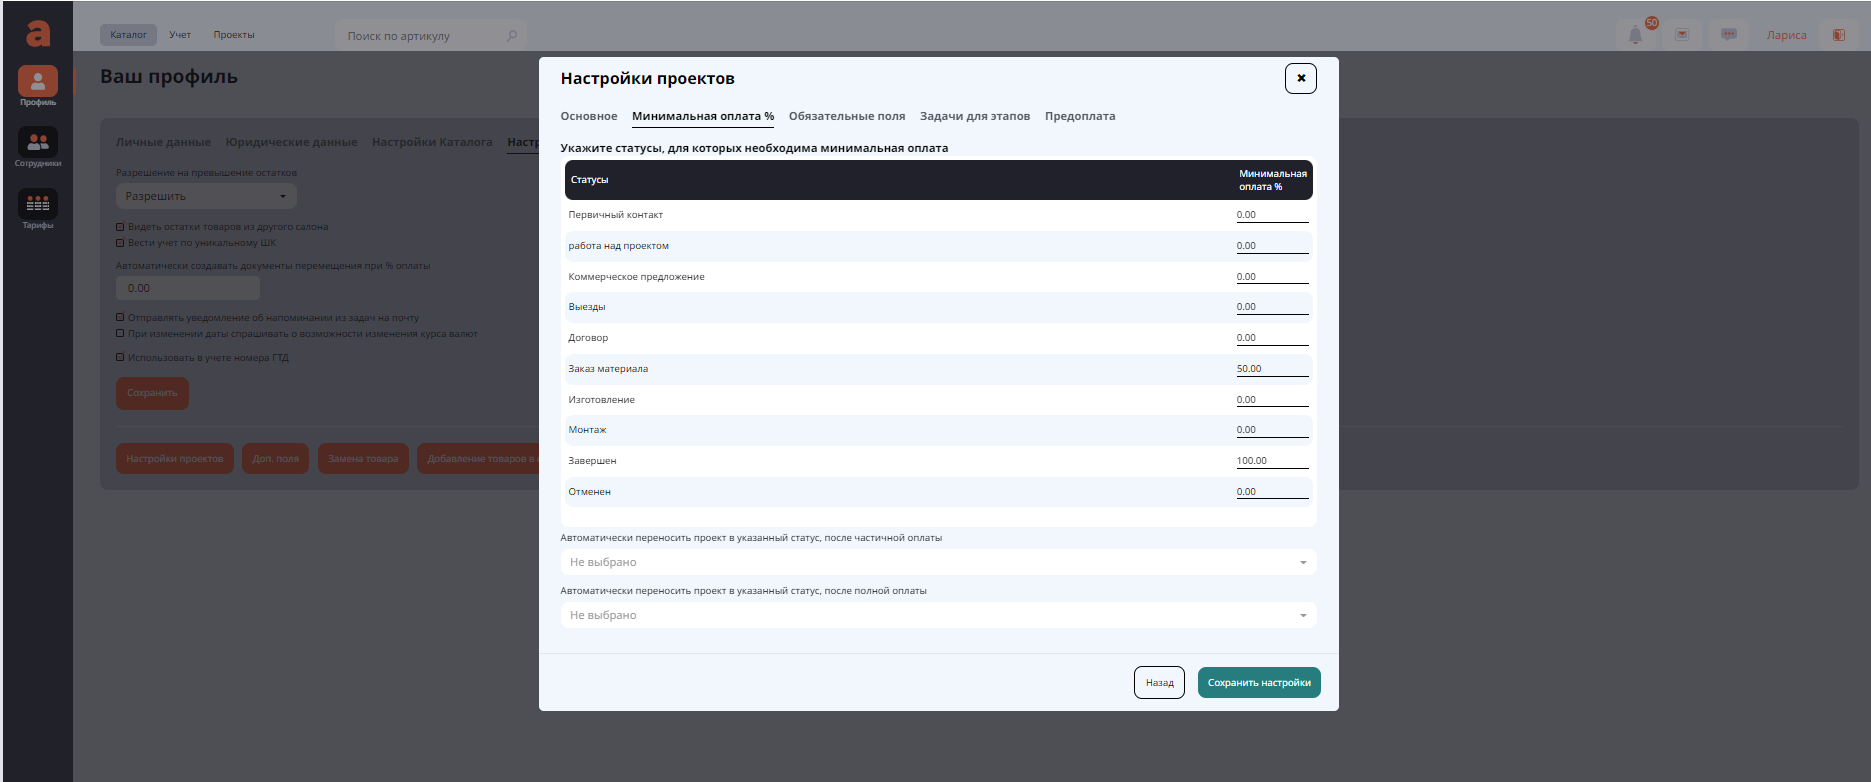The width and height of the screenshot is (1871, 782).
Task: Click the logout door icon
Action: pos(1838,35)
